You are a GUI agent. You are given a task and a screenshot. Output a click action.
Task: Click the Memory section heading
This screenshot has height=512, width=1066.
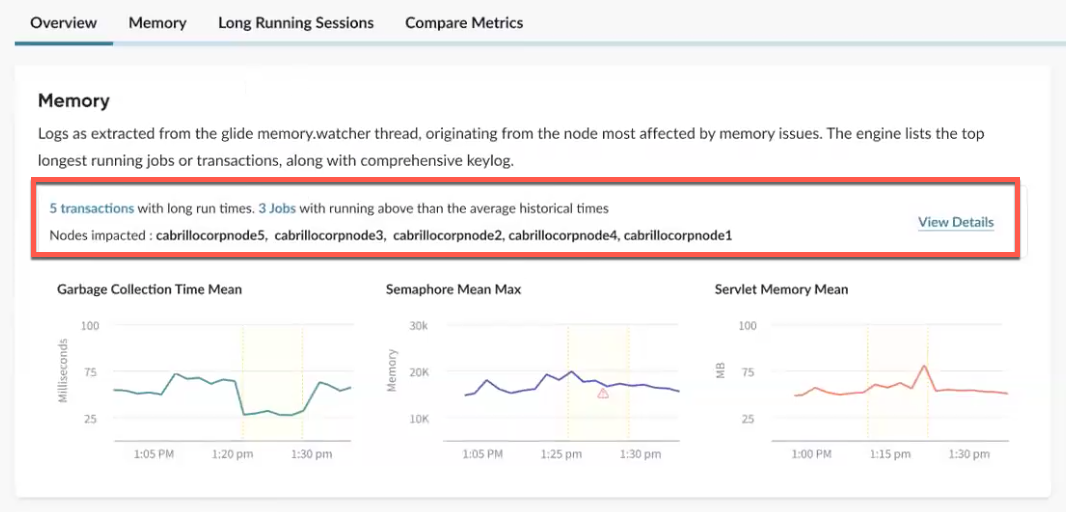(x=73, y=101)
